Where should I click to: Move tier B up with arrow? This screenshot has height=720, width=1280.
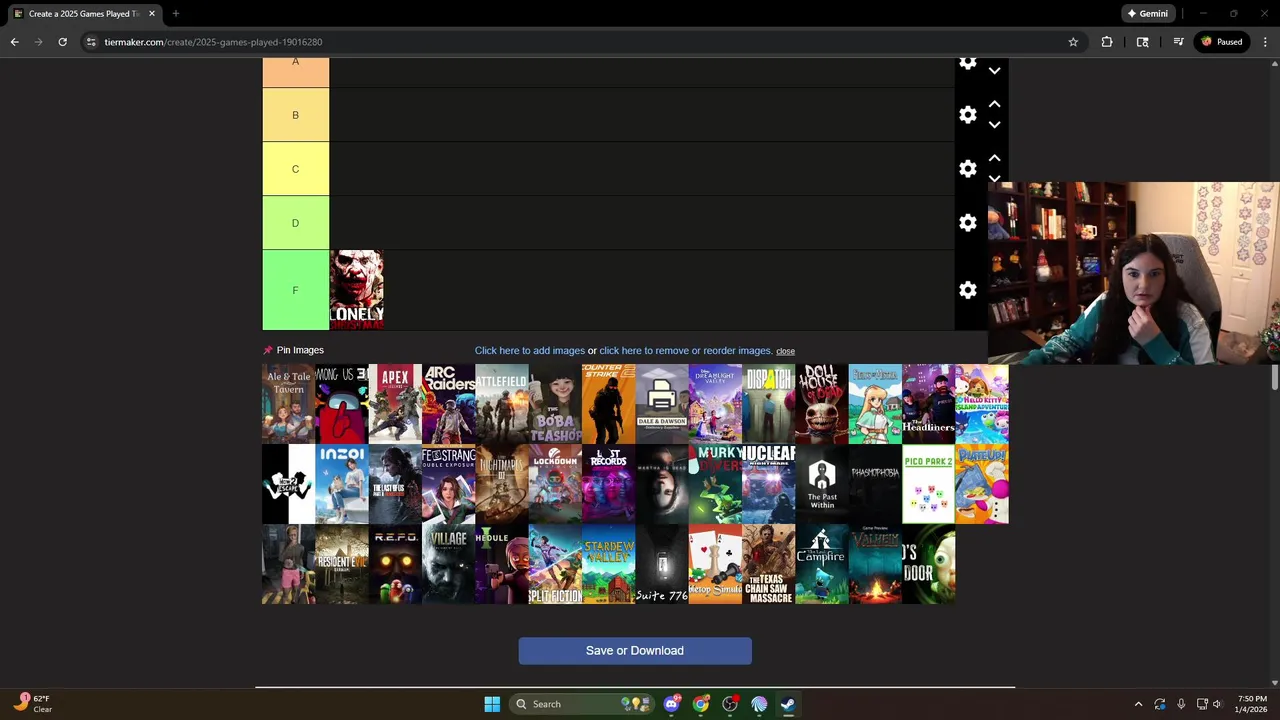click(994, 104)
